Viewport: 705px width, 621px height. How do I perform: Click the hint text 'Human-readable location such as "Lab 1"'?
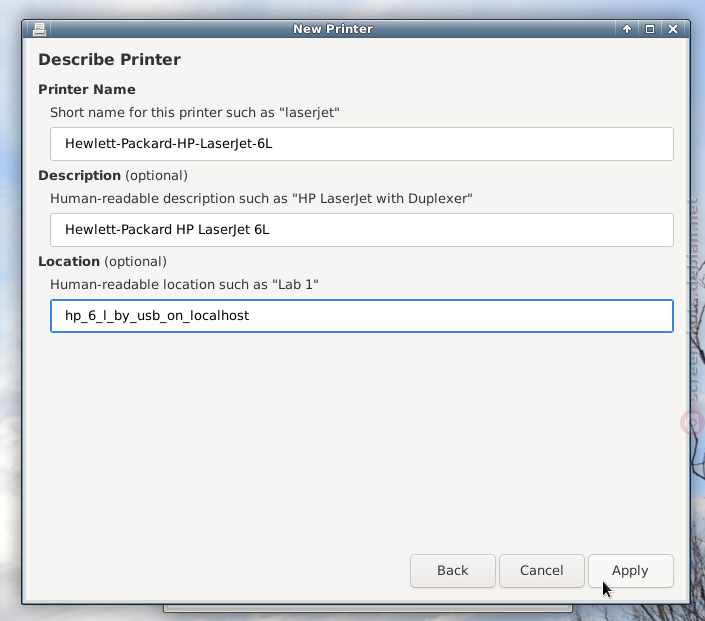pos(184,285)
